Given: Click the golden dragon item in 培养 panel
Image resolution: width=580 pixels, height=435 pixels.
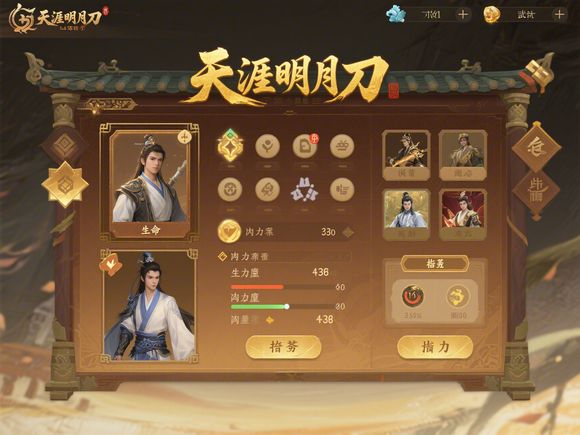Looking at the screenshot, I should (x=458, y=297).
